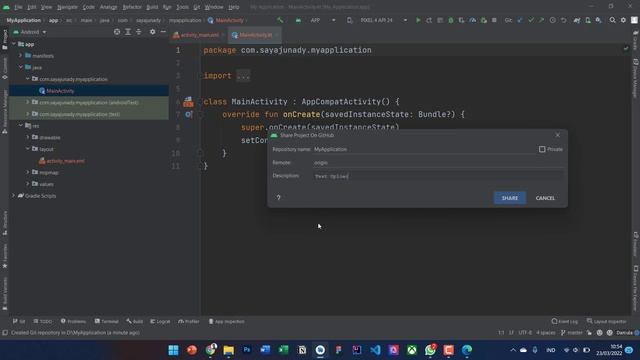Click the help question mark in dialog
Screen dimensions: 640x360
(x=278, y=198)
